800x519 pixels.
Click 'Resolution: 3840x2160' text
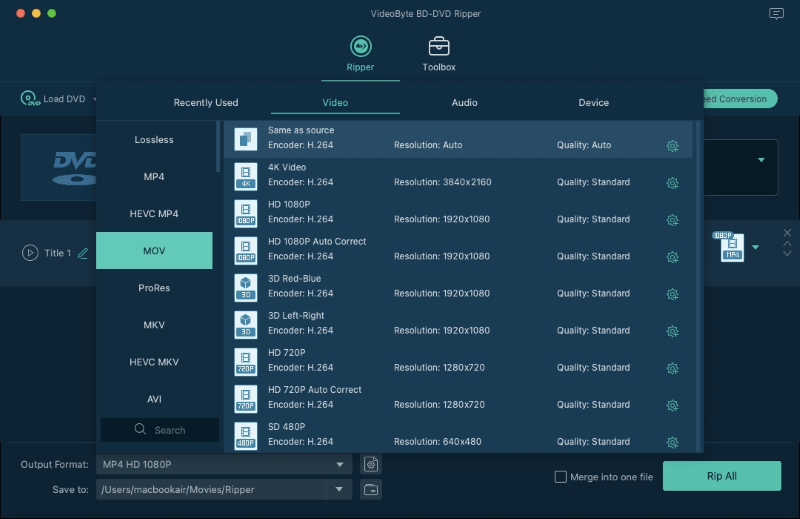click(442, 182)
